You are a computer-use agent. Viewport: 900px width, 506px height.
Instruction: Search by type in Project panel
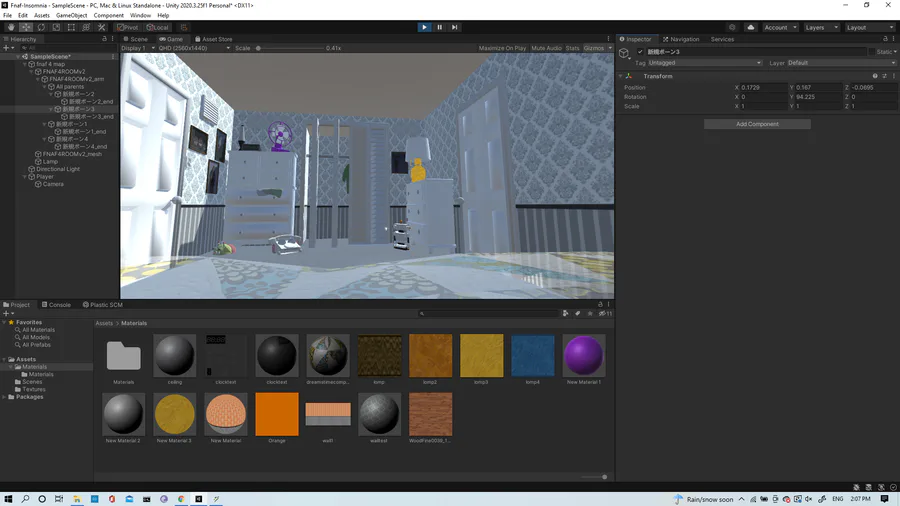click(x=565, y=313)
